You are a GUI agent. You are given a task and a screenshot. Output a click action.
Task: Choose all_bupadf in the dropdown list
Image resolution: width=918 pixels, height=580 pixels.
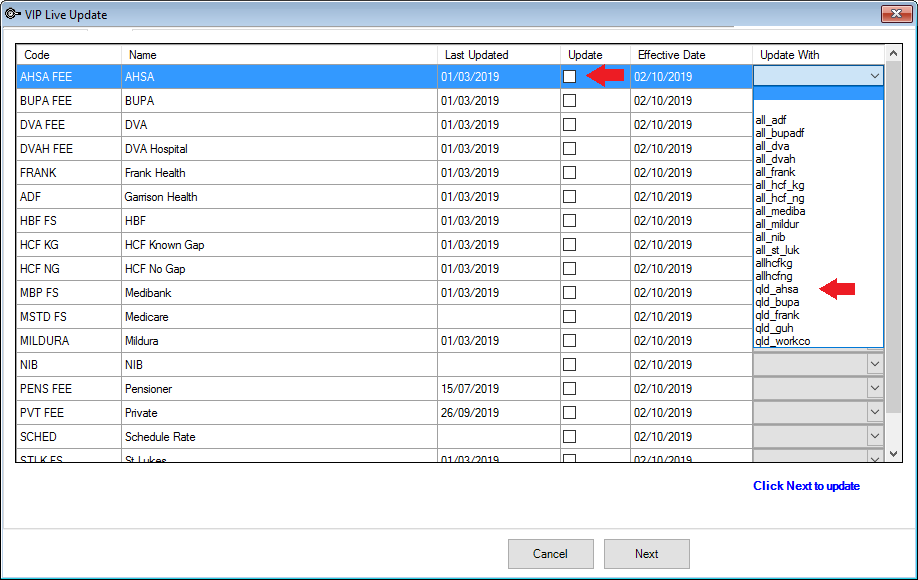[818, 133]
